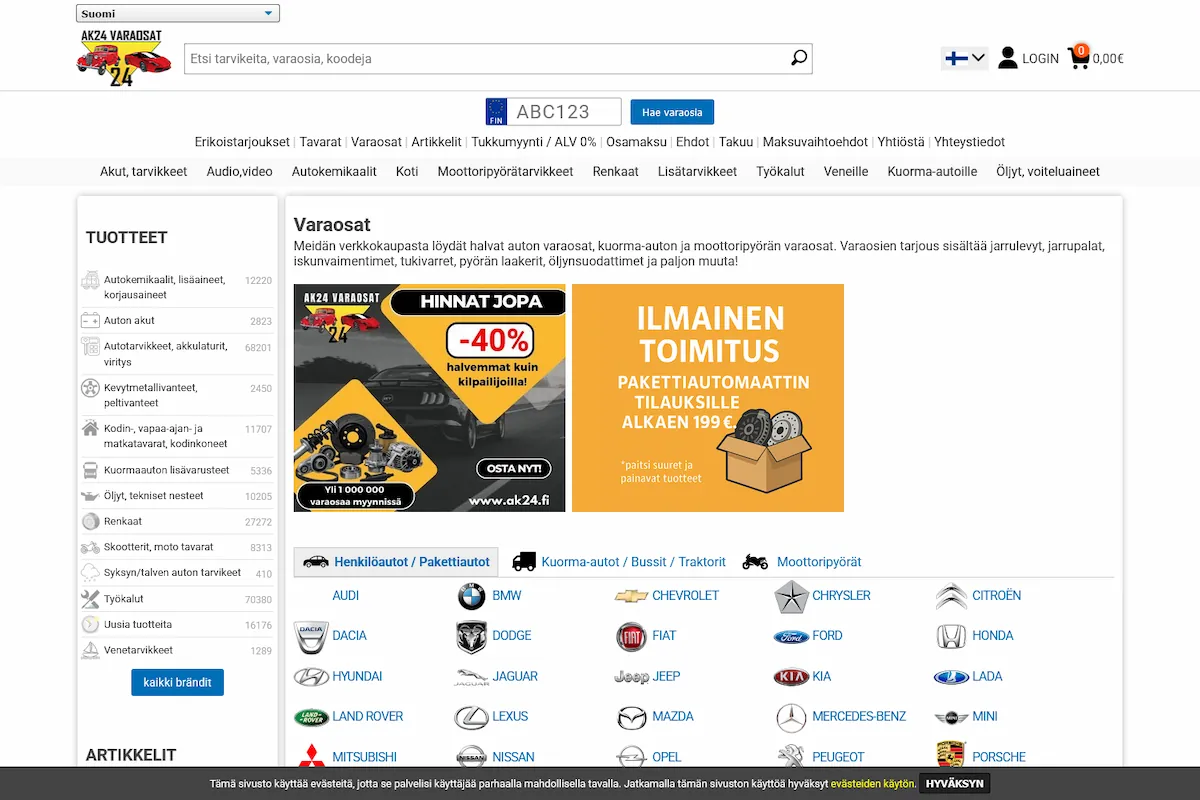Switch to the Moottoripyörät tab
Screen dimensions: 1200x800
pos(802,562)
